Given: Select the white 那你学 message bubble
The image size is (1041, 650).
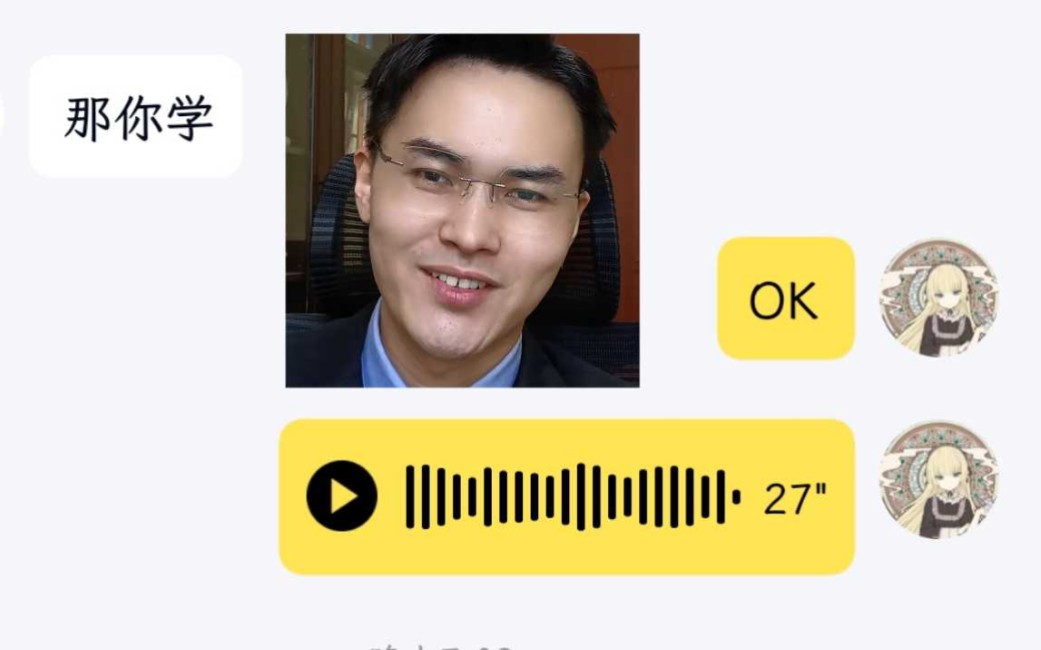Looking at the screenshot, I should tap(135, 116).
